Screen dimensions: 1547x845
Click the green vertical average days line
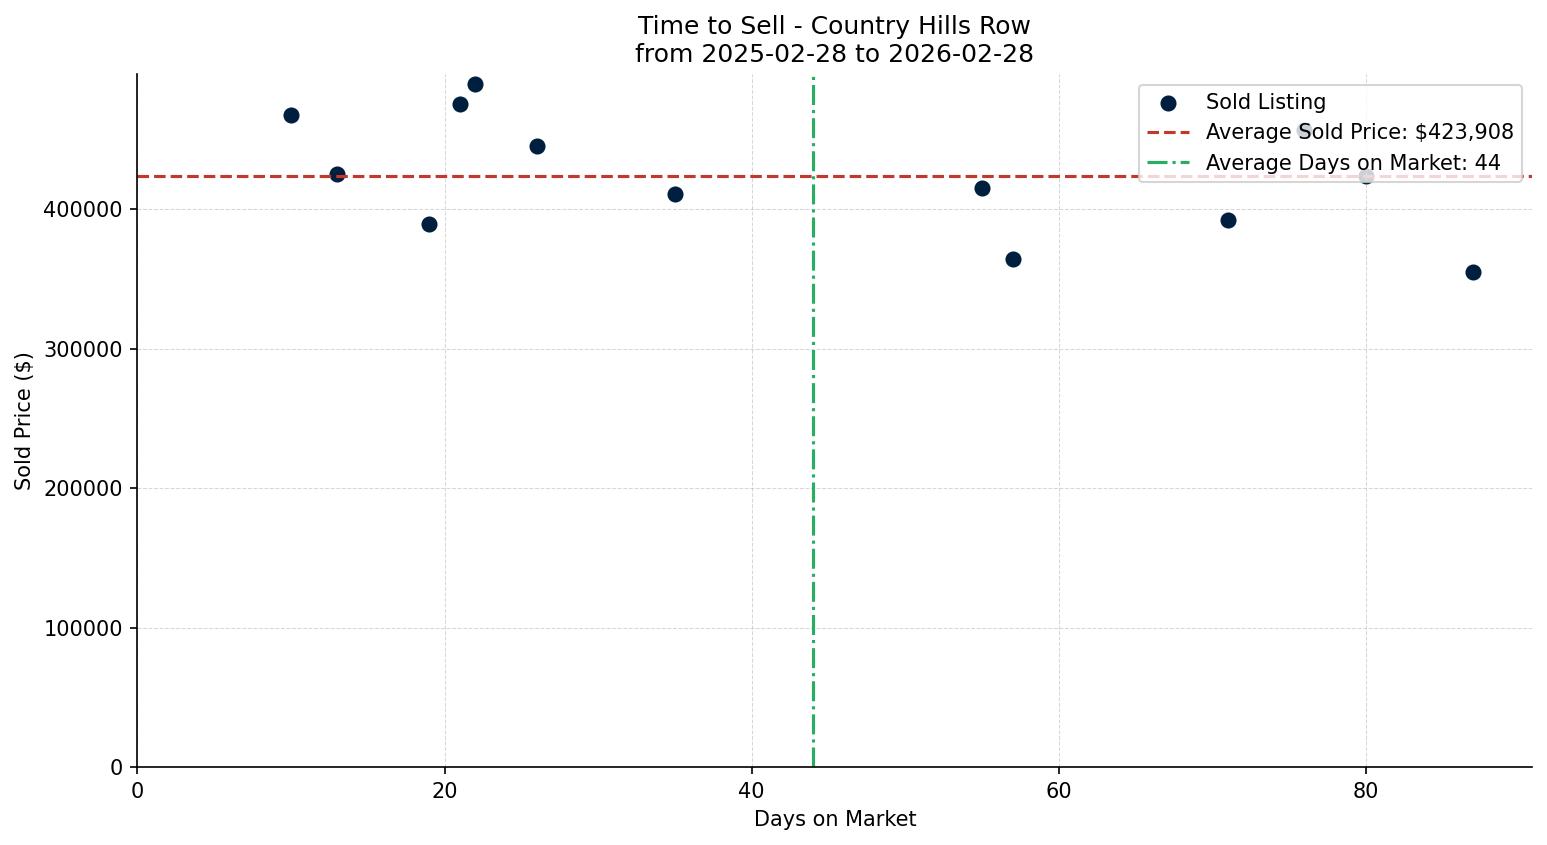point(813,450)
